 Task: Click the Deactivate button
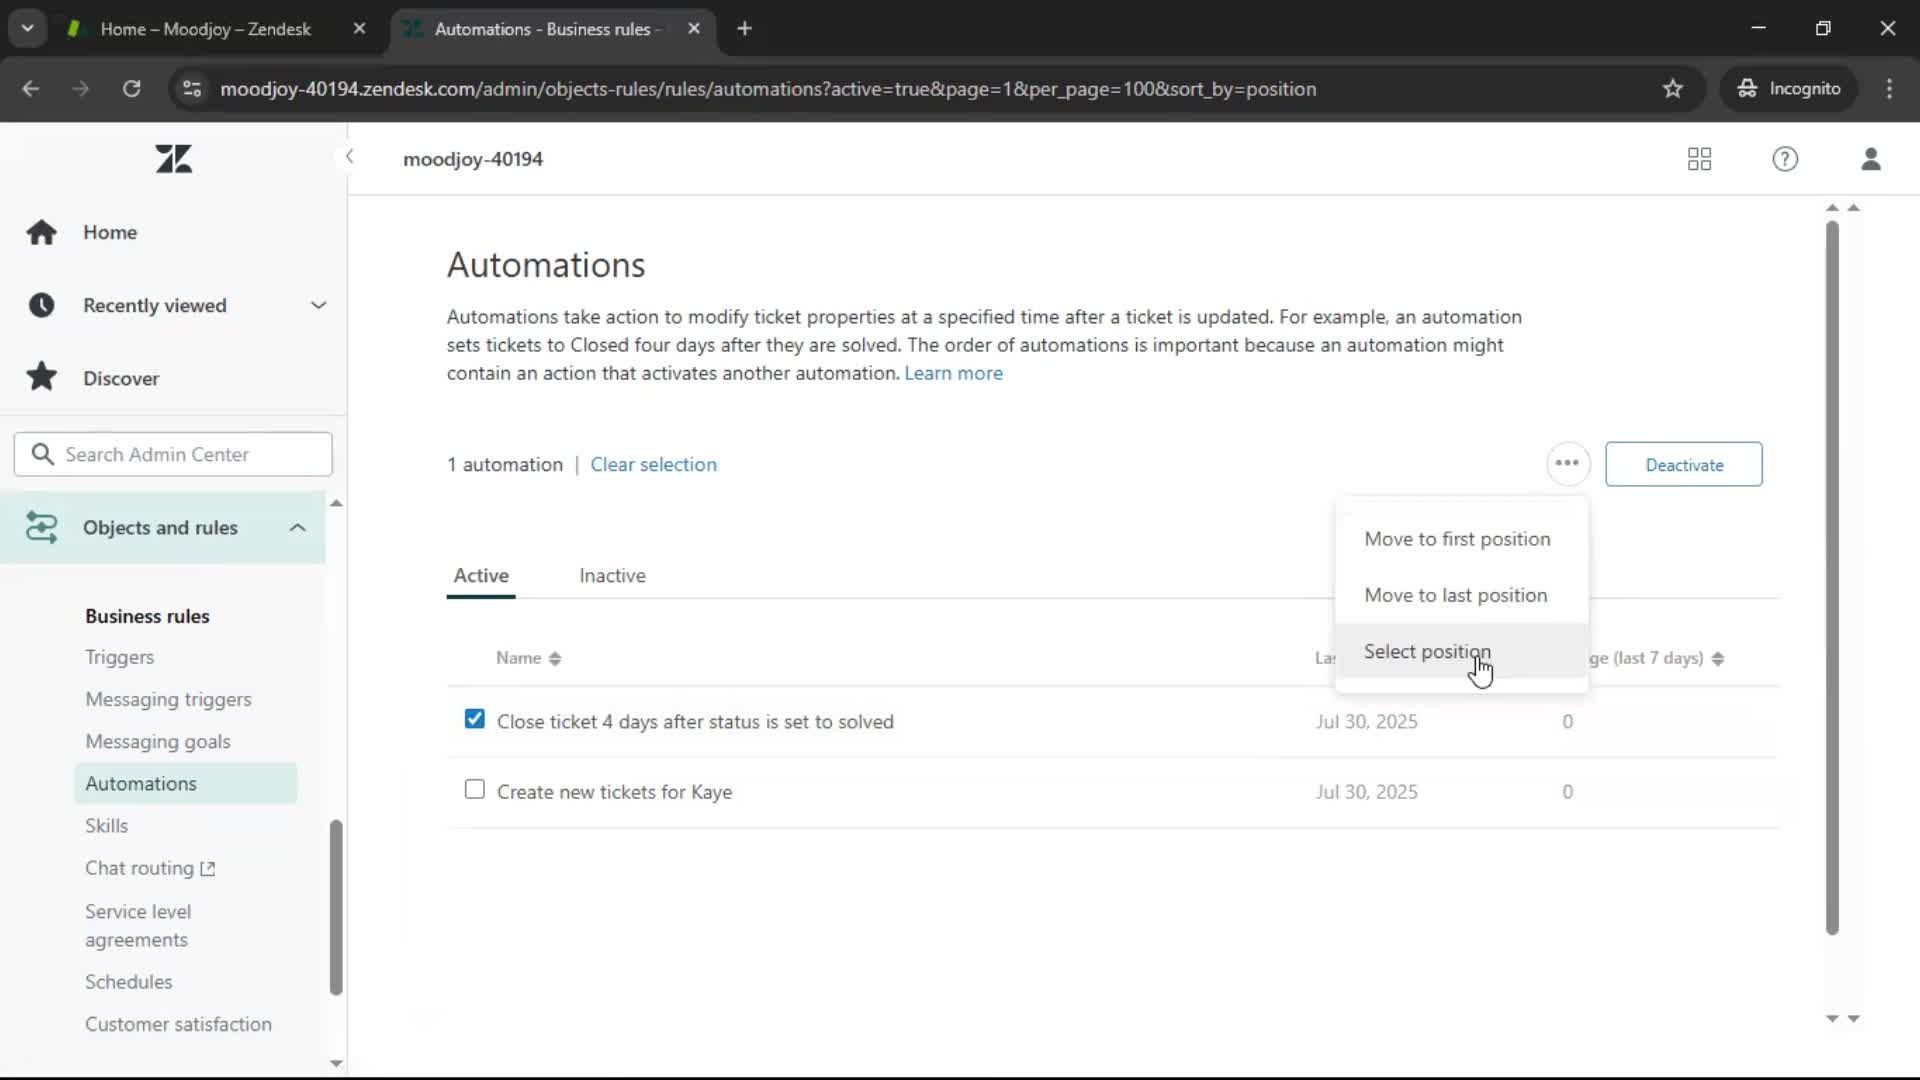(x=1684, y=465)
